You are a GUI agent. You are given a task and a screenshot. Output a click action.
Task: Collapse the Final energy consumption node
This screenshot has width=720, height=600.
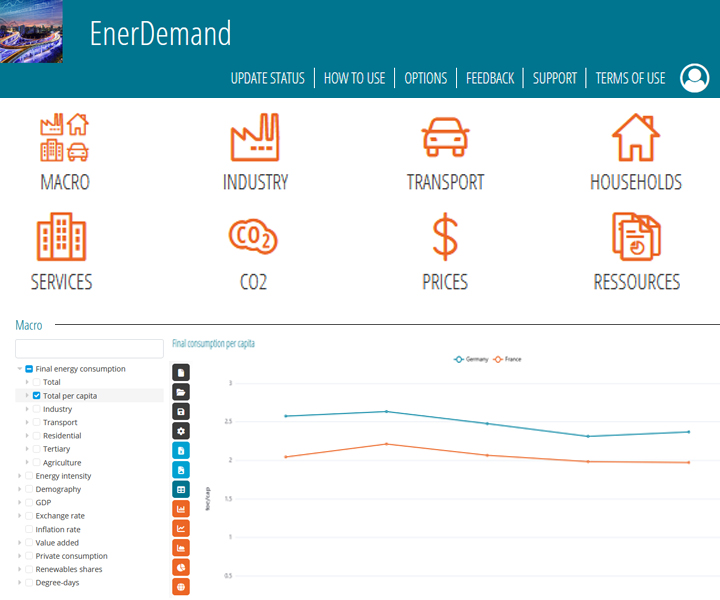[x=20, y=369]
